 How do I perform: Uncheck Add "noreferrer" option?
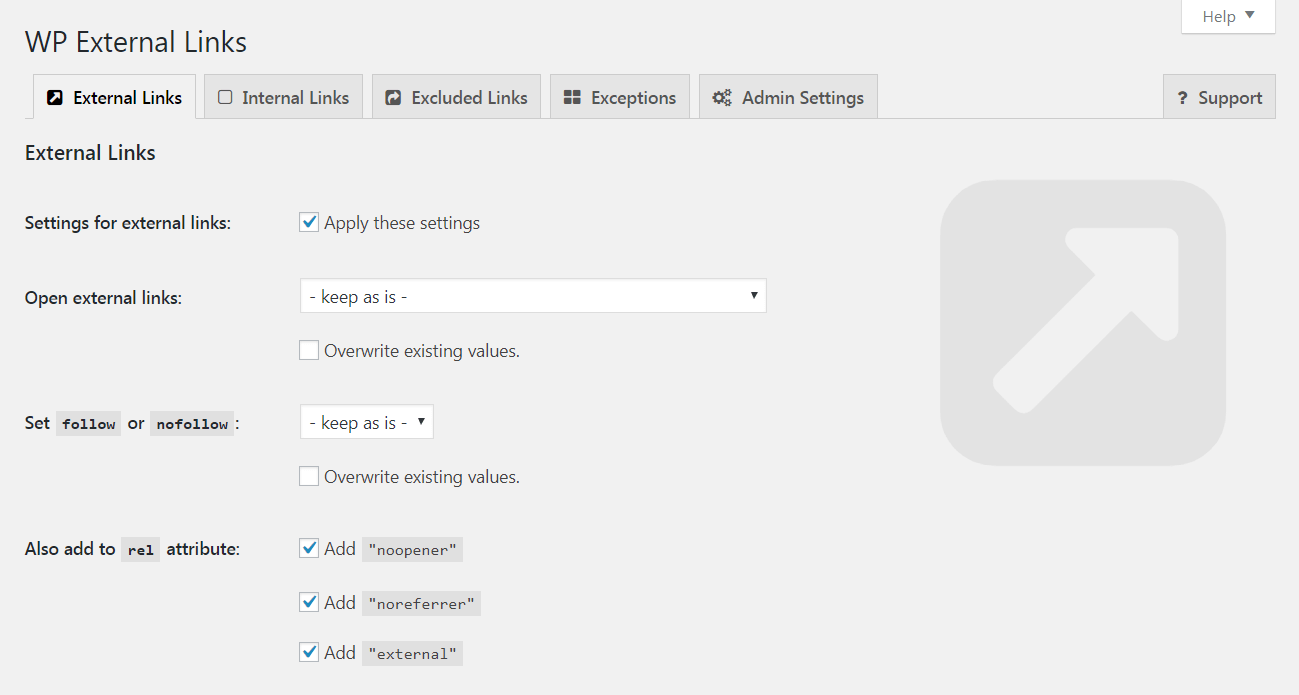pyautogui.click(x=309, y=602)
